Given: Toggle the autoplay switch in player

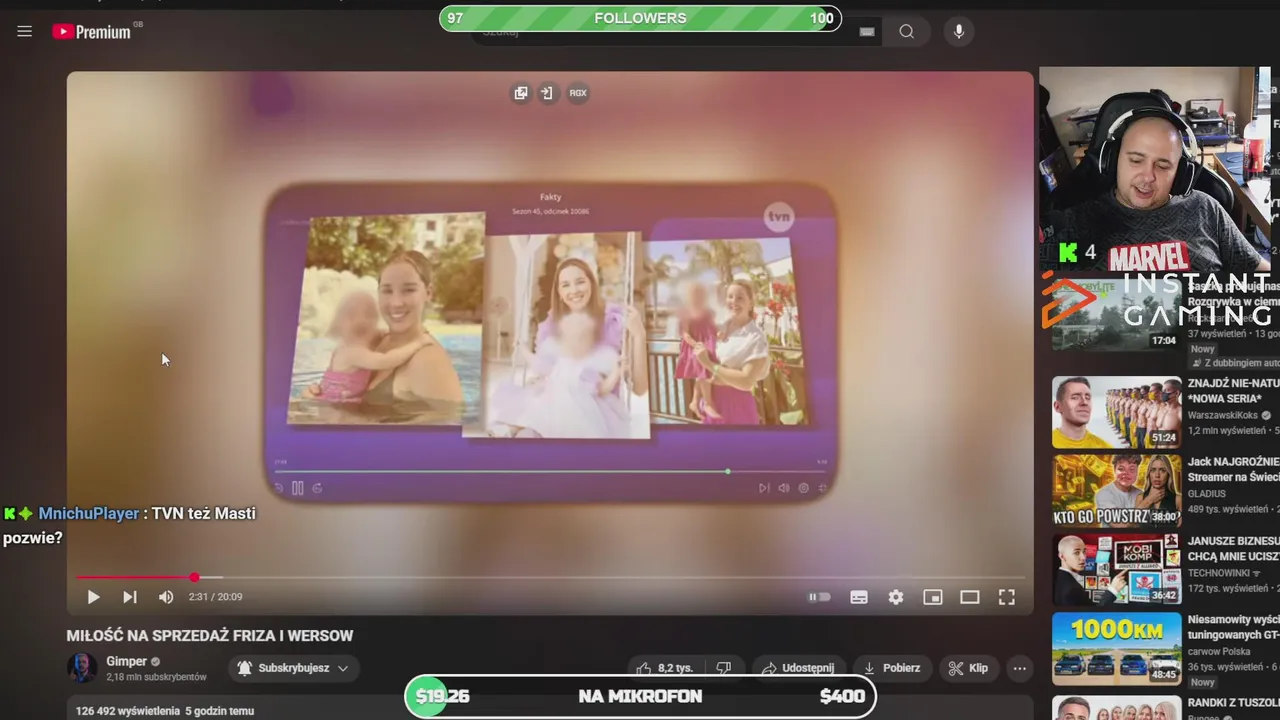Looking at the screenshot, I should point(820,597).
